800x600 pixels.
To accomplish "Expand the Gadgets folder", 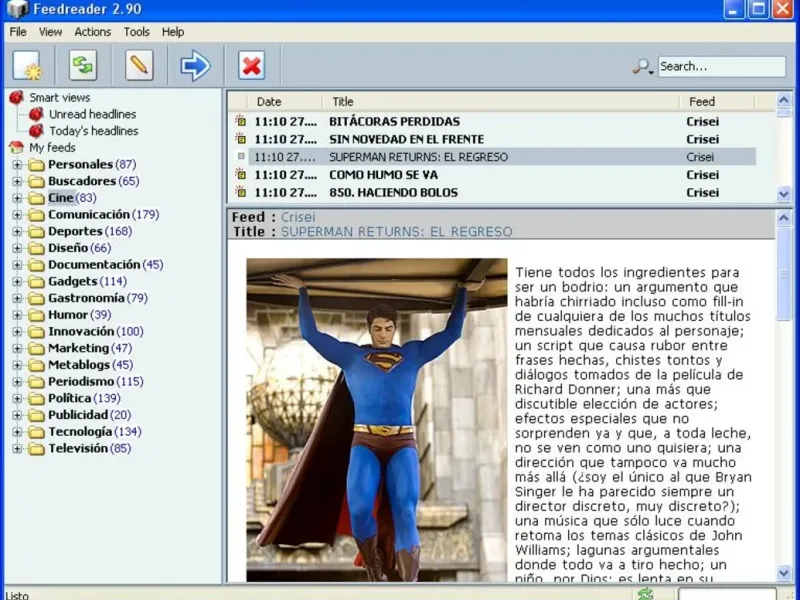I will [17, 282].
